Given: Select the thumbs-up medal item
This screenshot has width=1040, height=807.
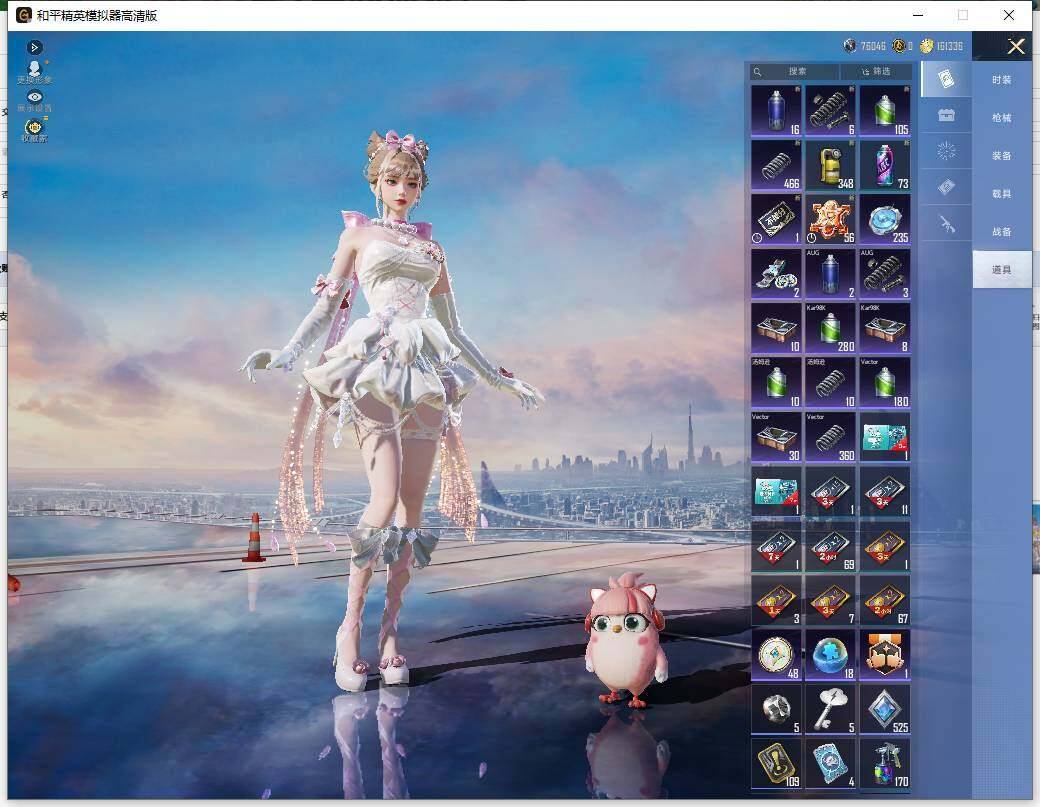Looking at the screenshot, I should 885,655.
